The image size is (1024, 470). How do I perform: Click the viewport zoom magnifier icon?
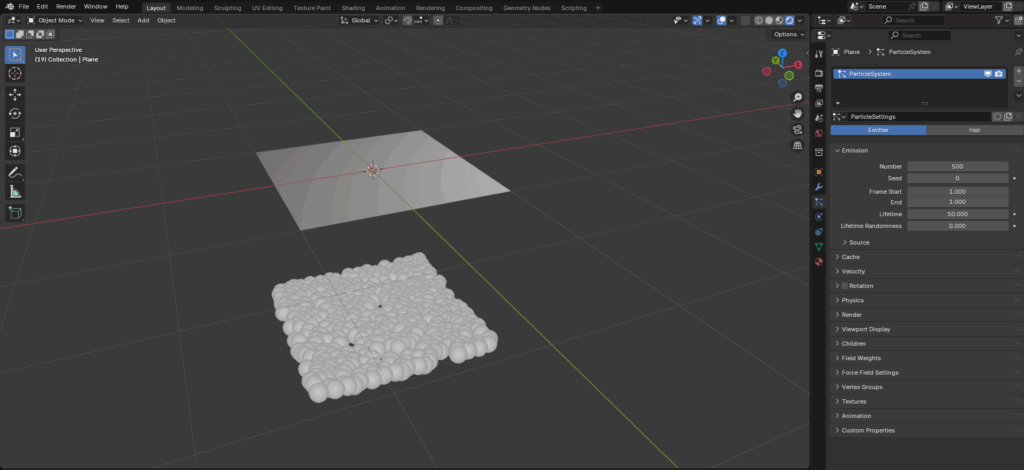tap(797, 97)
